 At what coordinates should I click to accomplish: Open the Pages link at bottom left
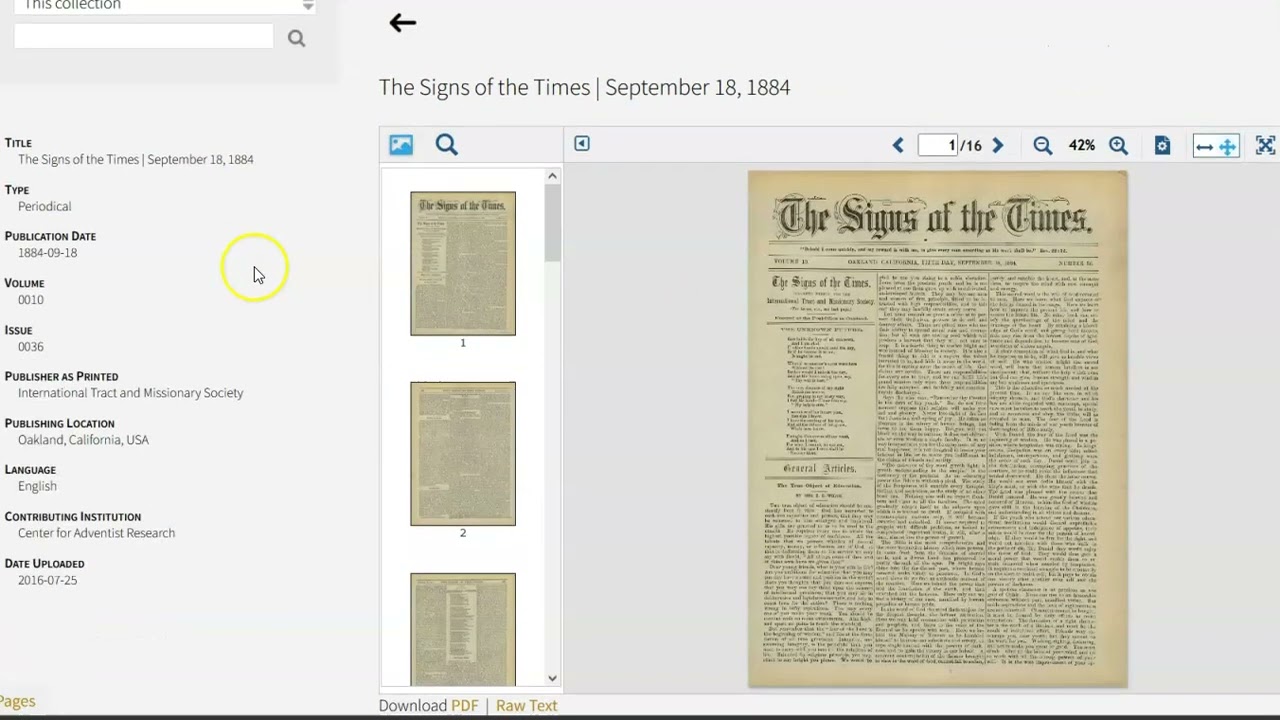(17, 701)
